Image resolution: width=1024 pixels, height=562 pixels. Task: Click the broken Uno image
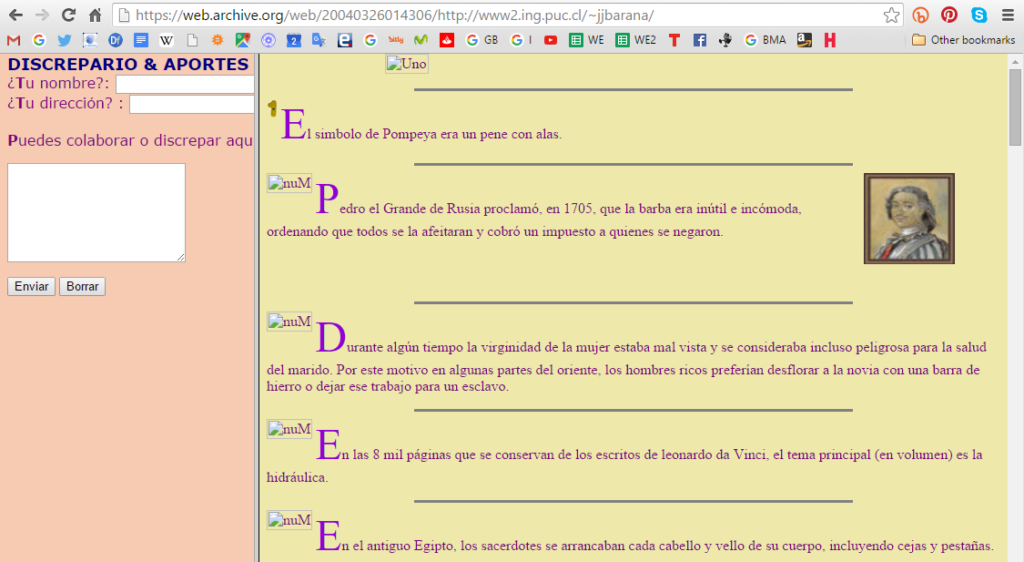(x=407, y=64)
